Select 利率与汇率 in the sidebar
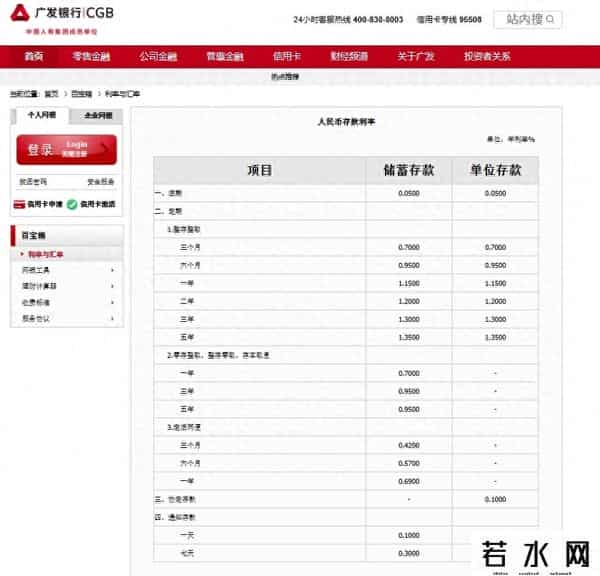The image size is (600, 576). click(46, 254)
